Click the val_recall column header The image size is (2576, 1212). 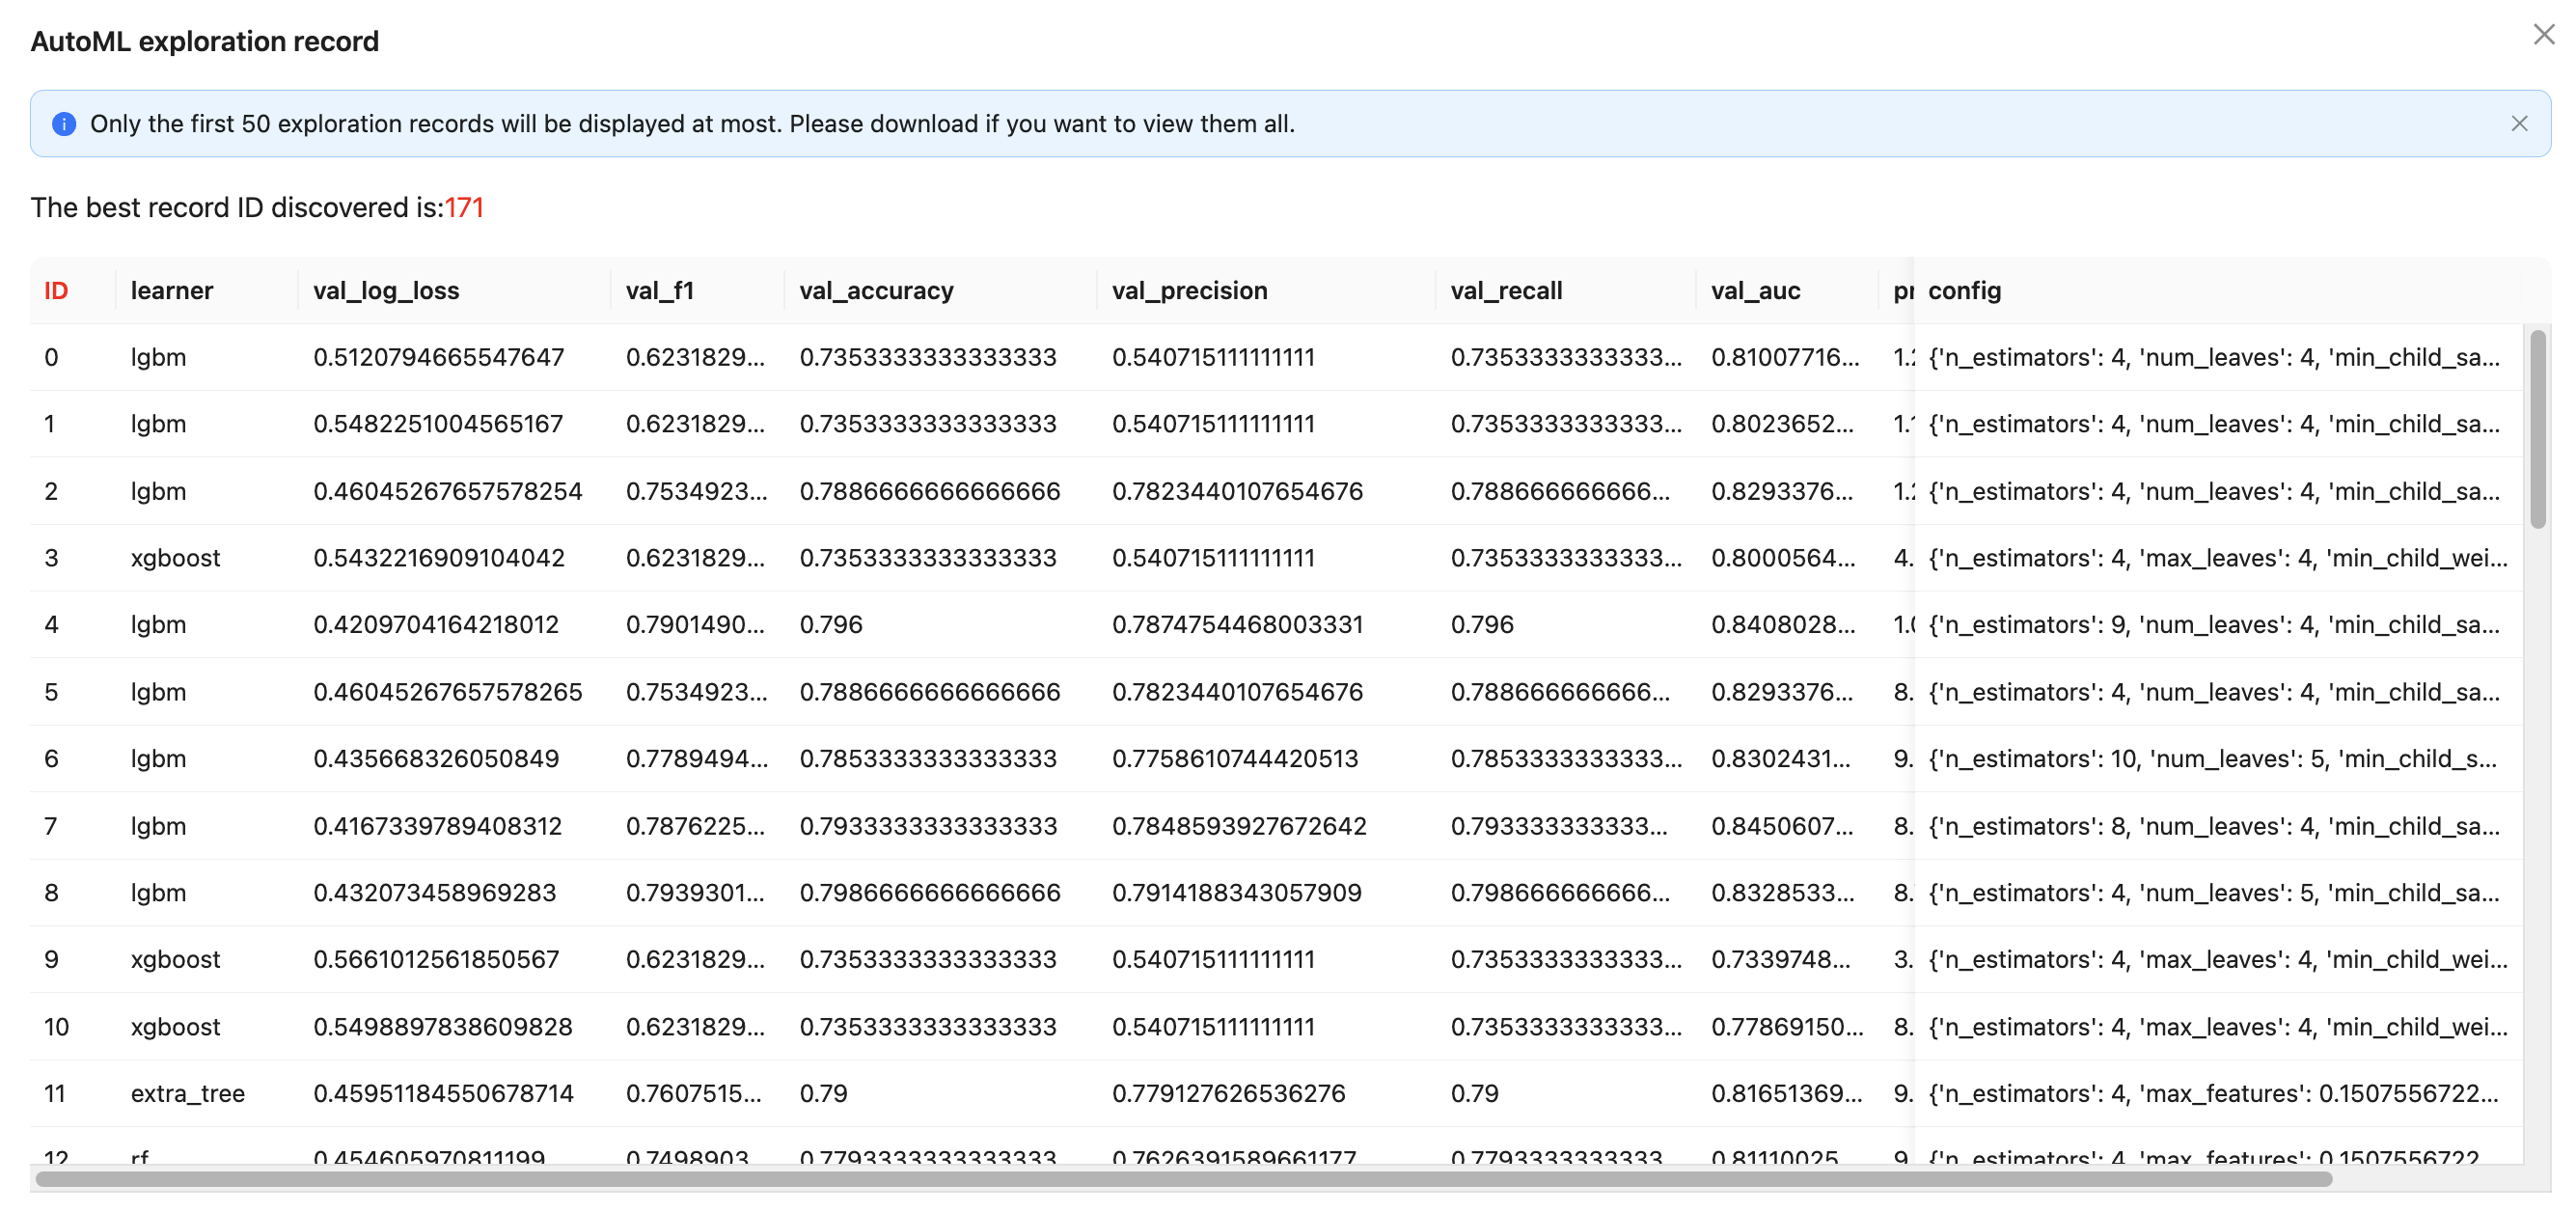point(1506,291)
